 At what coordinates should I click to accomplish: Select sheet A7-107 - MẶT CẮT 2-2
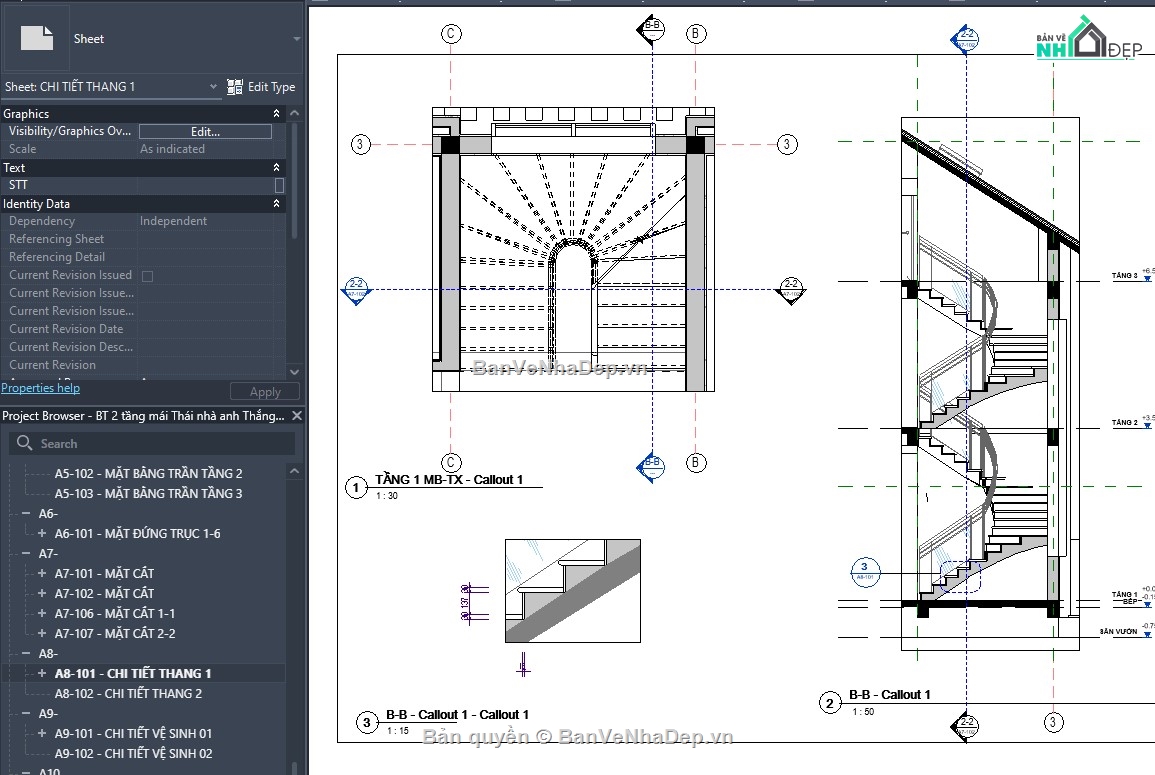tap(115, 633)
